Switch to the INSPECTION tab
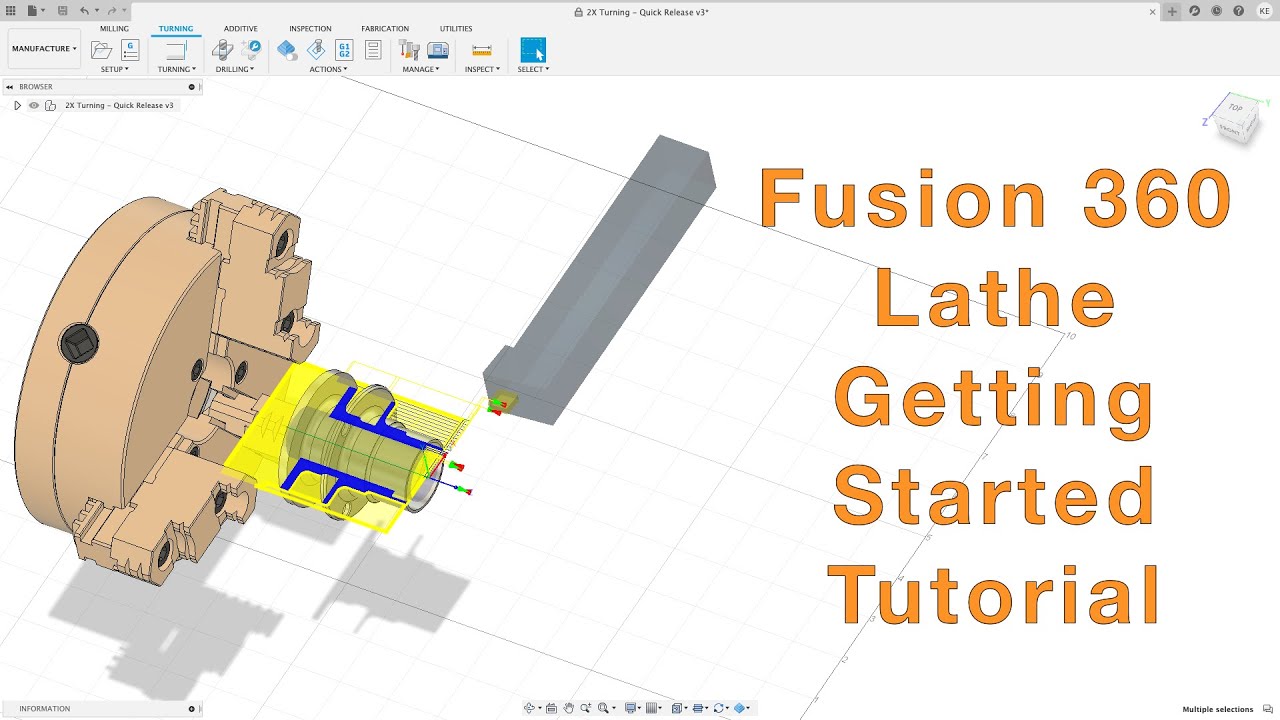Image resolution: width=1280 pixels, height=720 pixels. click(310, 29)
